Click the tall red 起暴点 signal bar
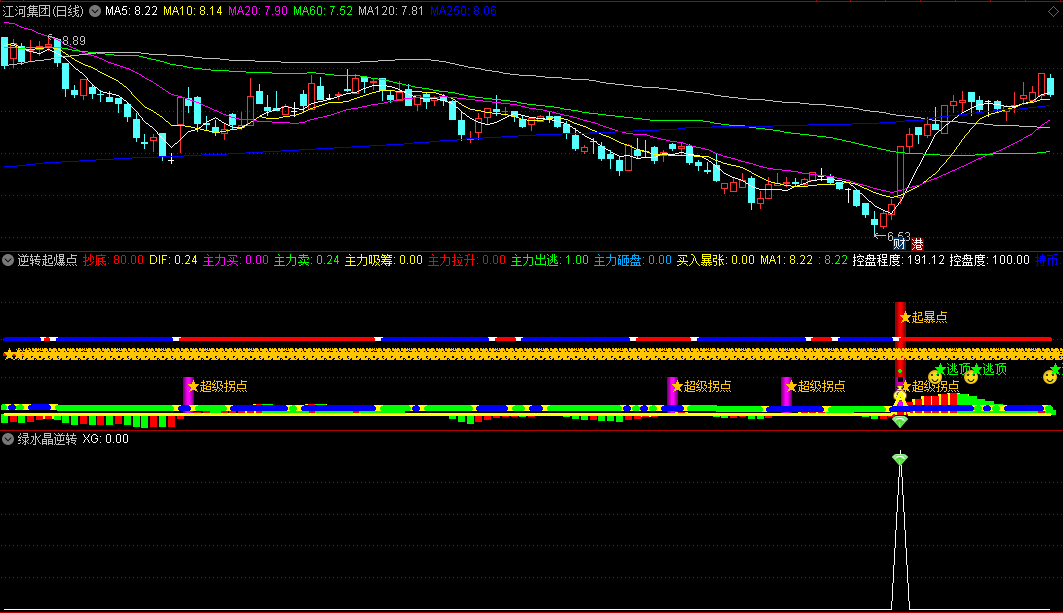 click(900, 339)
